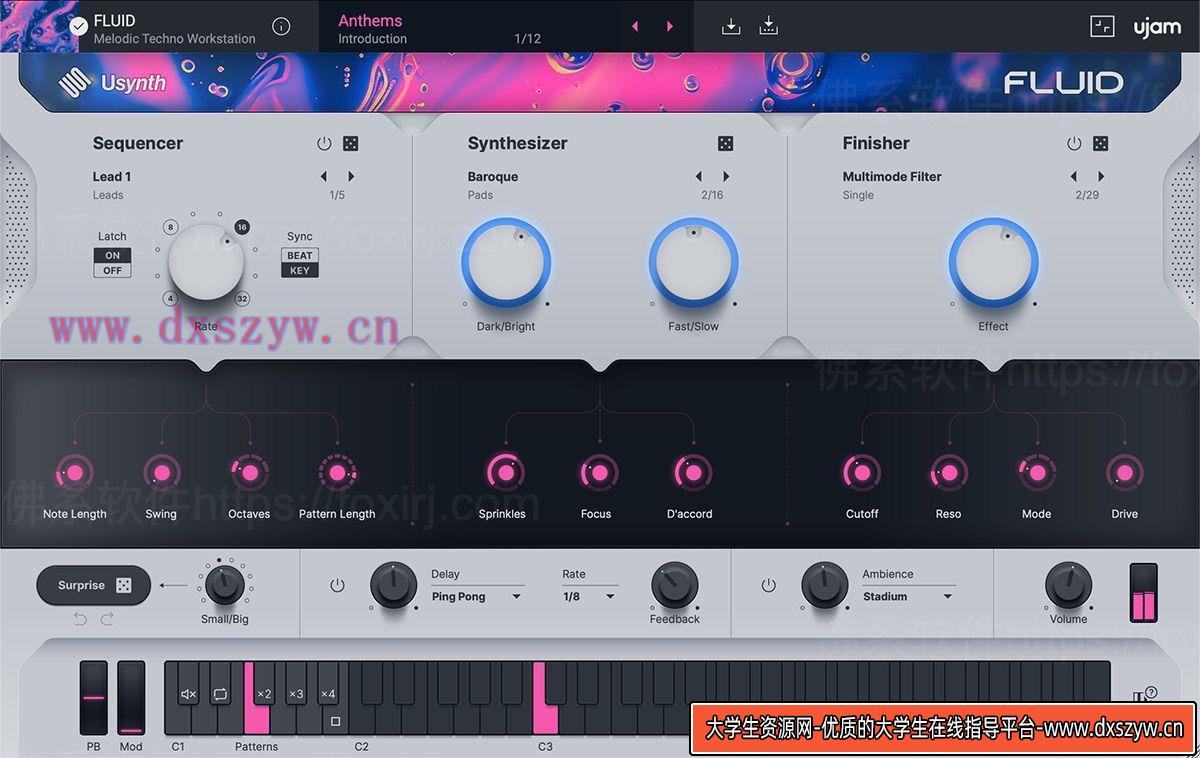The width and height of the screenshot is (1200, 758).
Task: Click the Sequencer Rate knob
Action: coord(206,262)
